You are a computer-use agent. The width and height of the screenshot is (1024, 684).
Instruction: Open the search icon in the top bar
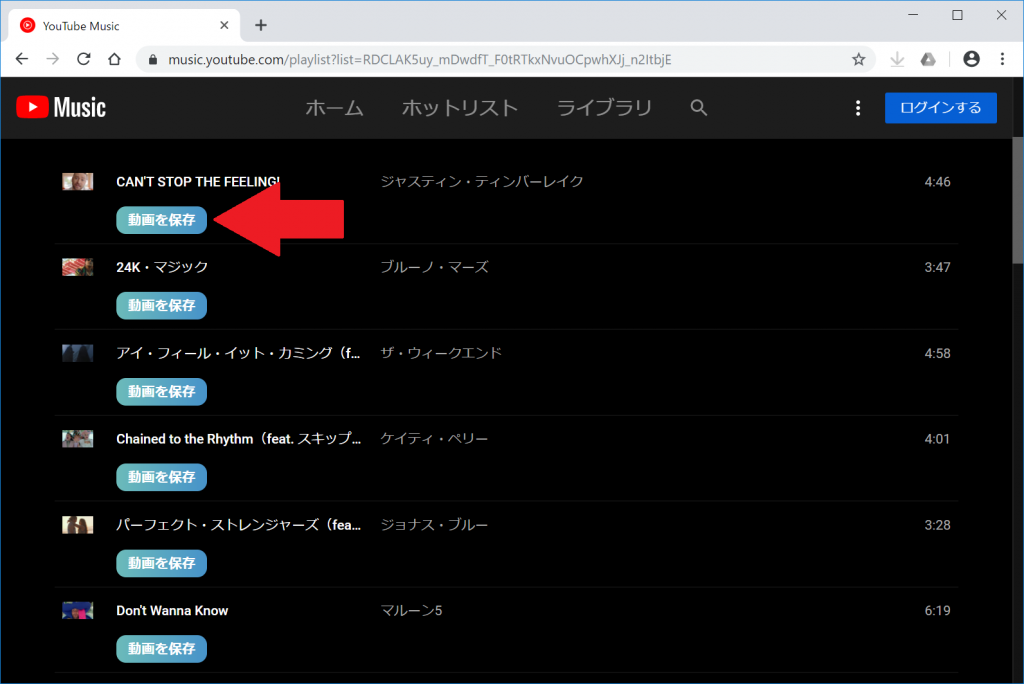tap(698, 107)
